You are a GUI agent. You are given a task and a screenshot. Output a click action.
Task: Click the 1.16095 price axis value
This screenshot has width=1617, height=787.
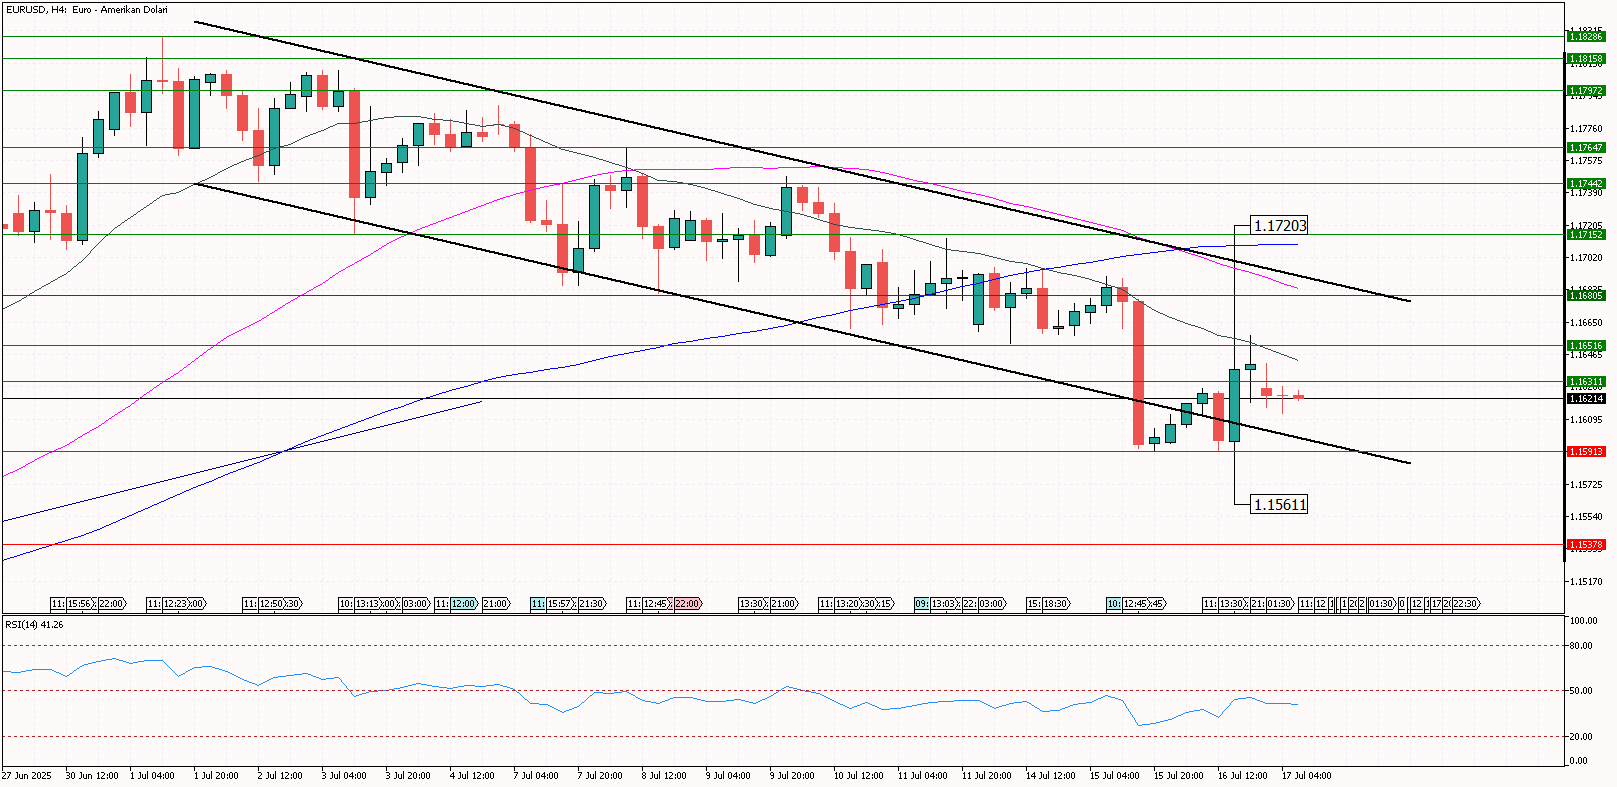pos(1587,420)
